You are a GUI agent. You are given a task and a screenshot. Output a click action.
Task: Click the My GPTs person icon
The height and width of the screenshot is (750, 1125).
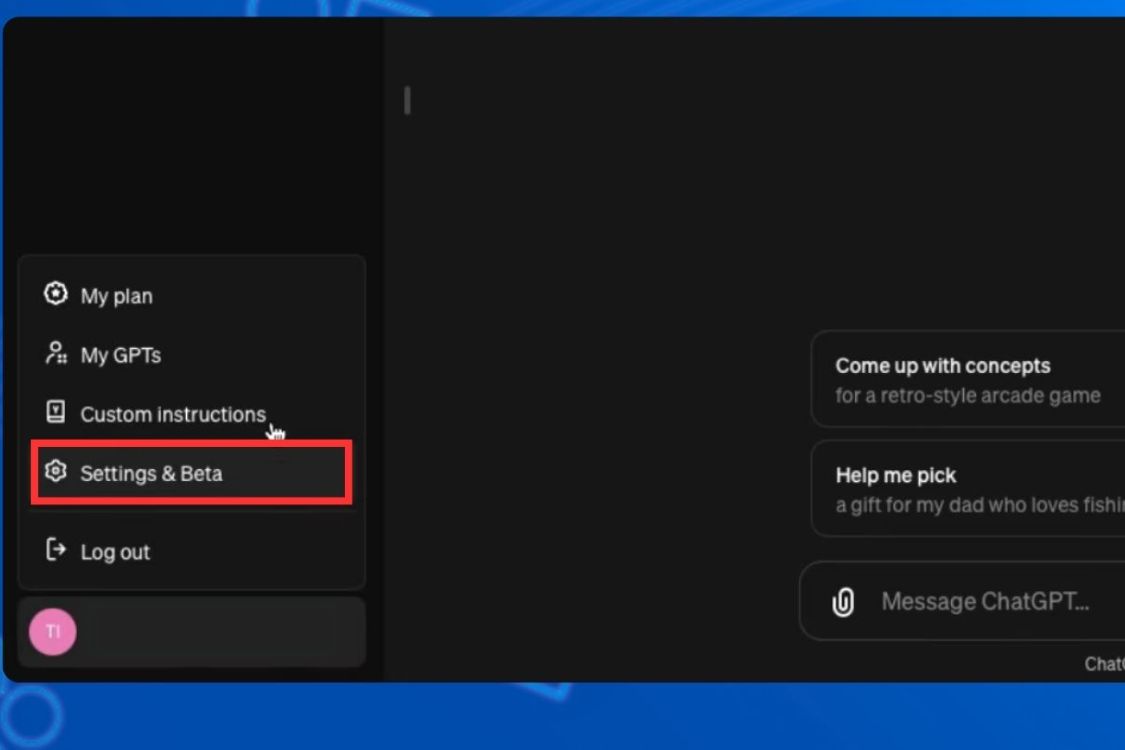pos(56,353)
